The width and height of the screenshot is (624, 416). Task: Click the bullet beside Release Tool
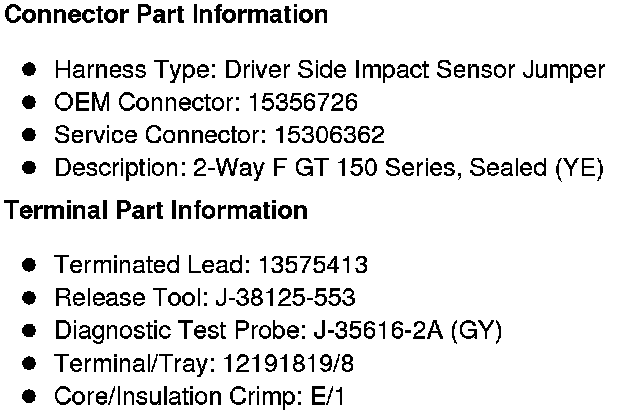click(x=30, y=297)
